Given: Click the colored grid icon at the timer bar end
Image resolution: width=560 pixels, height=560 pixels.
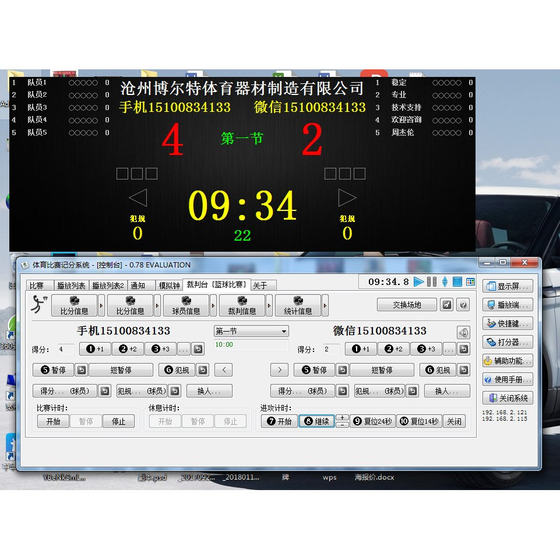Looking at the screenshot, I should [470, 282].
